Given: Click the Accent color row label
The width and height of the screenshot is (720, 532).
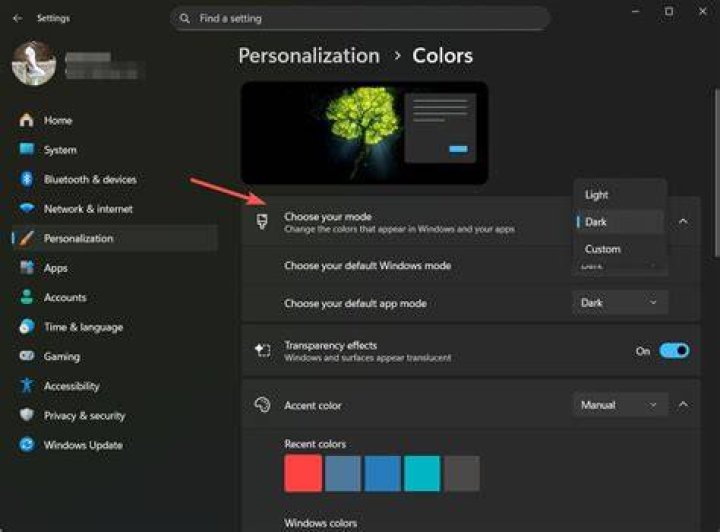Looking at the screenshot, I should [x=313, y=405].
